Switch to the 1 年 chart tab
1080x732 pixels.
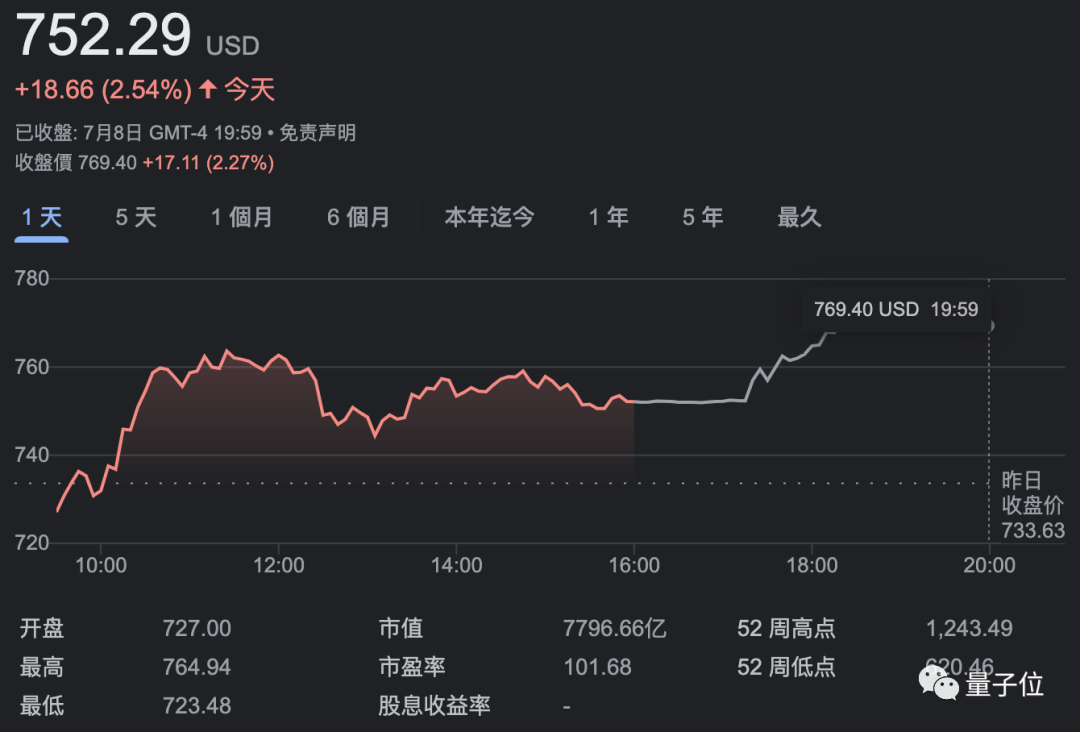(608, 217)
